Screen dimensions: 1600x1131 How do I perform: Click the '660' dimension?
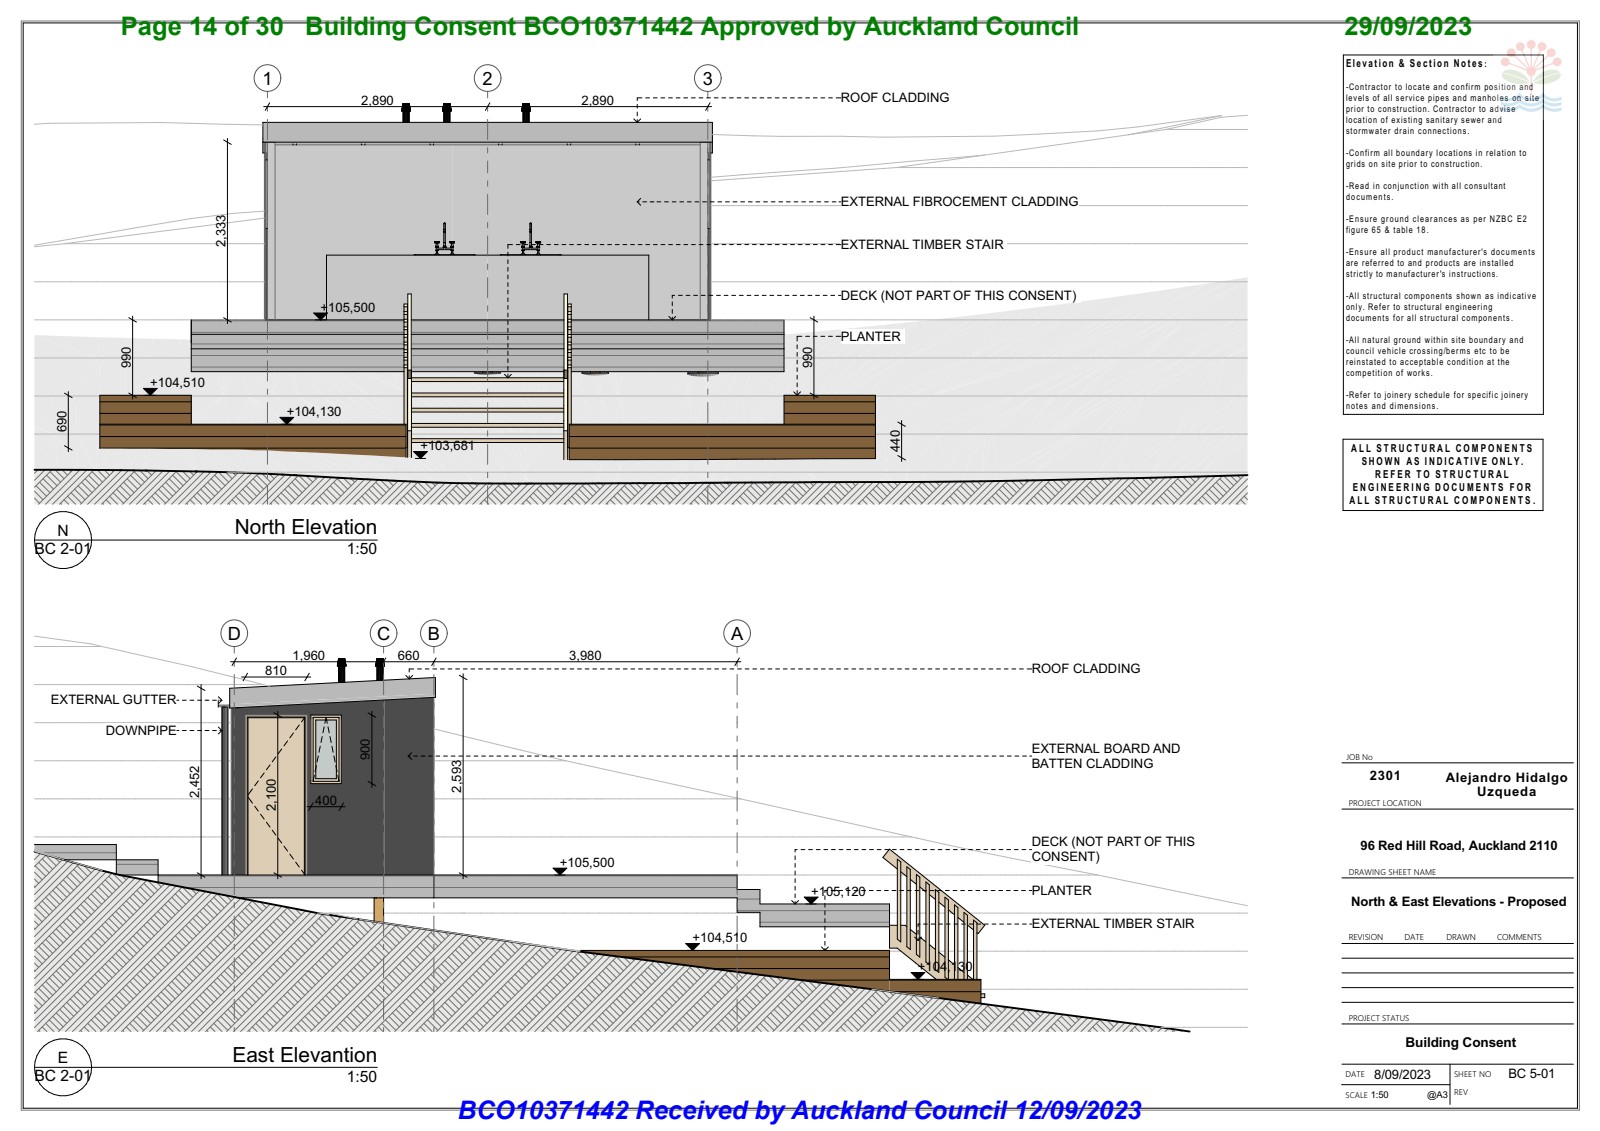coord(408,656)
